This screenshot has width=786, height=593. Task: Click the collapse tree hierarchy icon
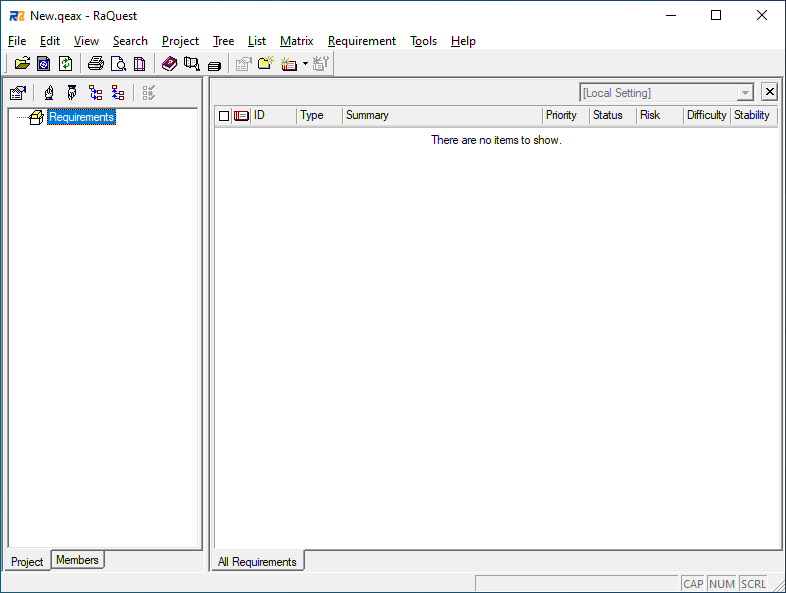tap(118, 93)
